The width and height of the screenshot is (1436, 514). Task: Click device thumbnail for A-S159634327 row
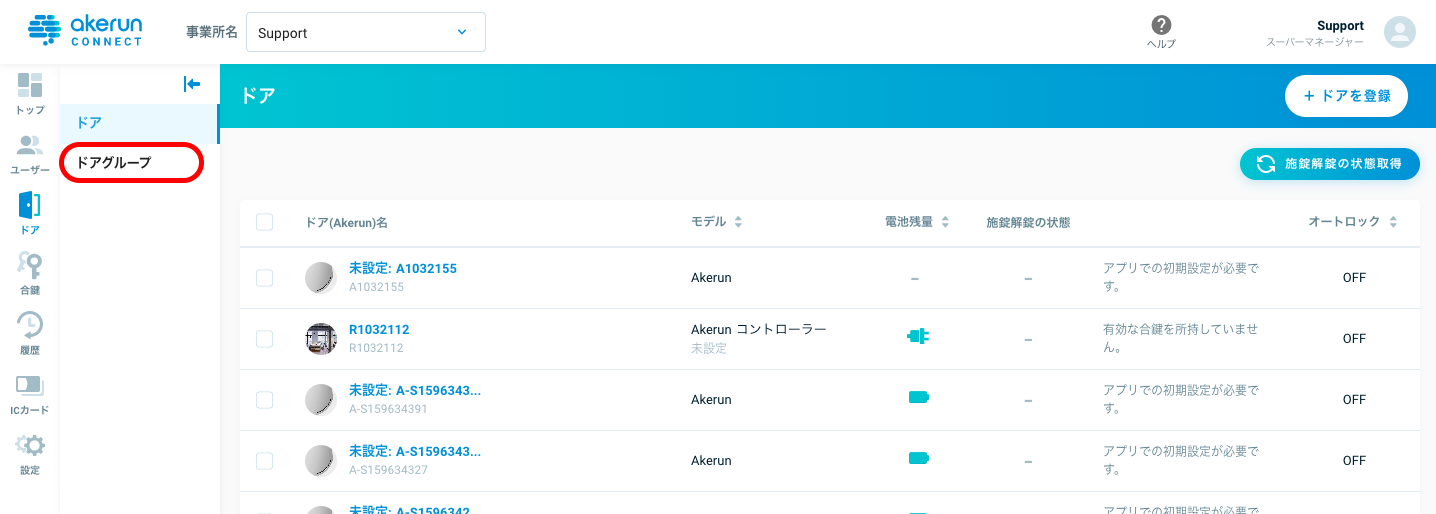tap(321, 460)
